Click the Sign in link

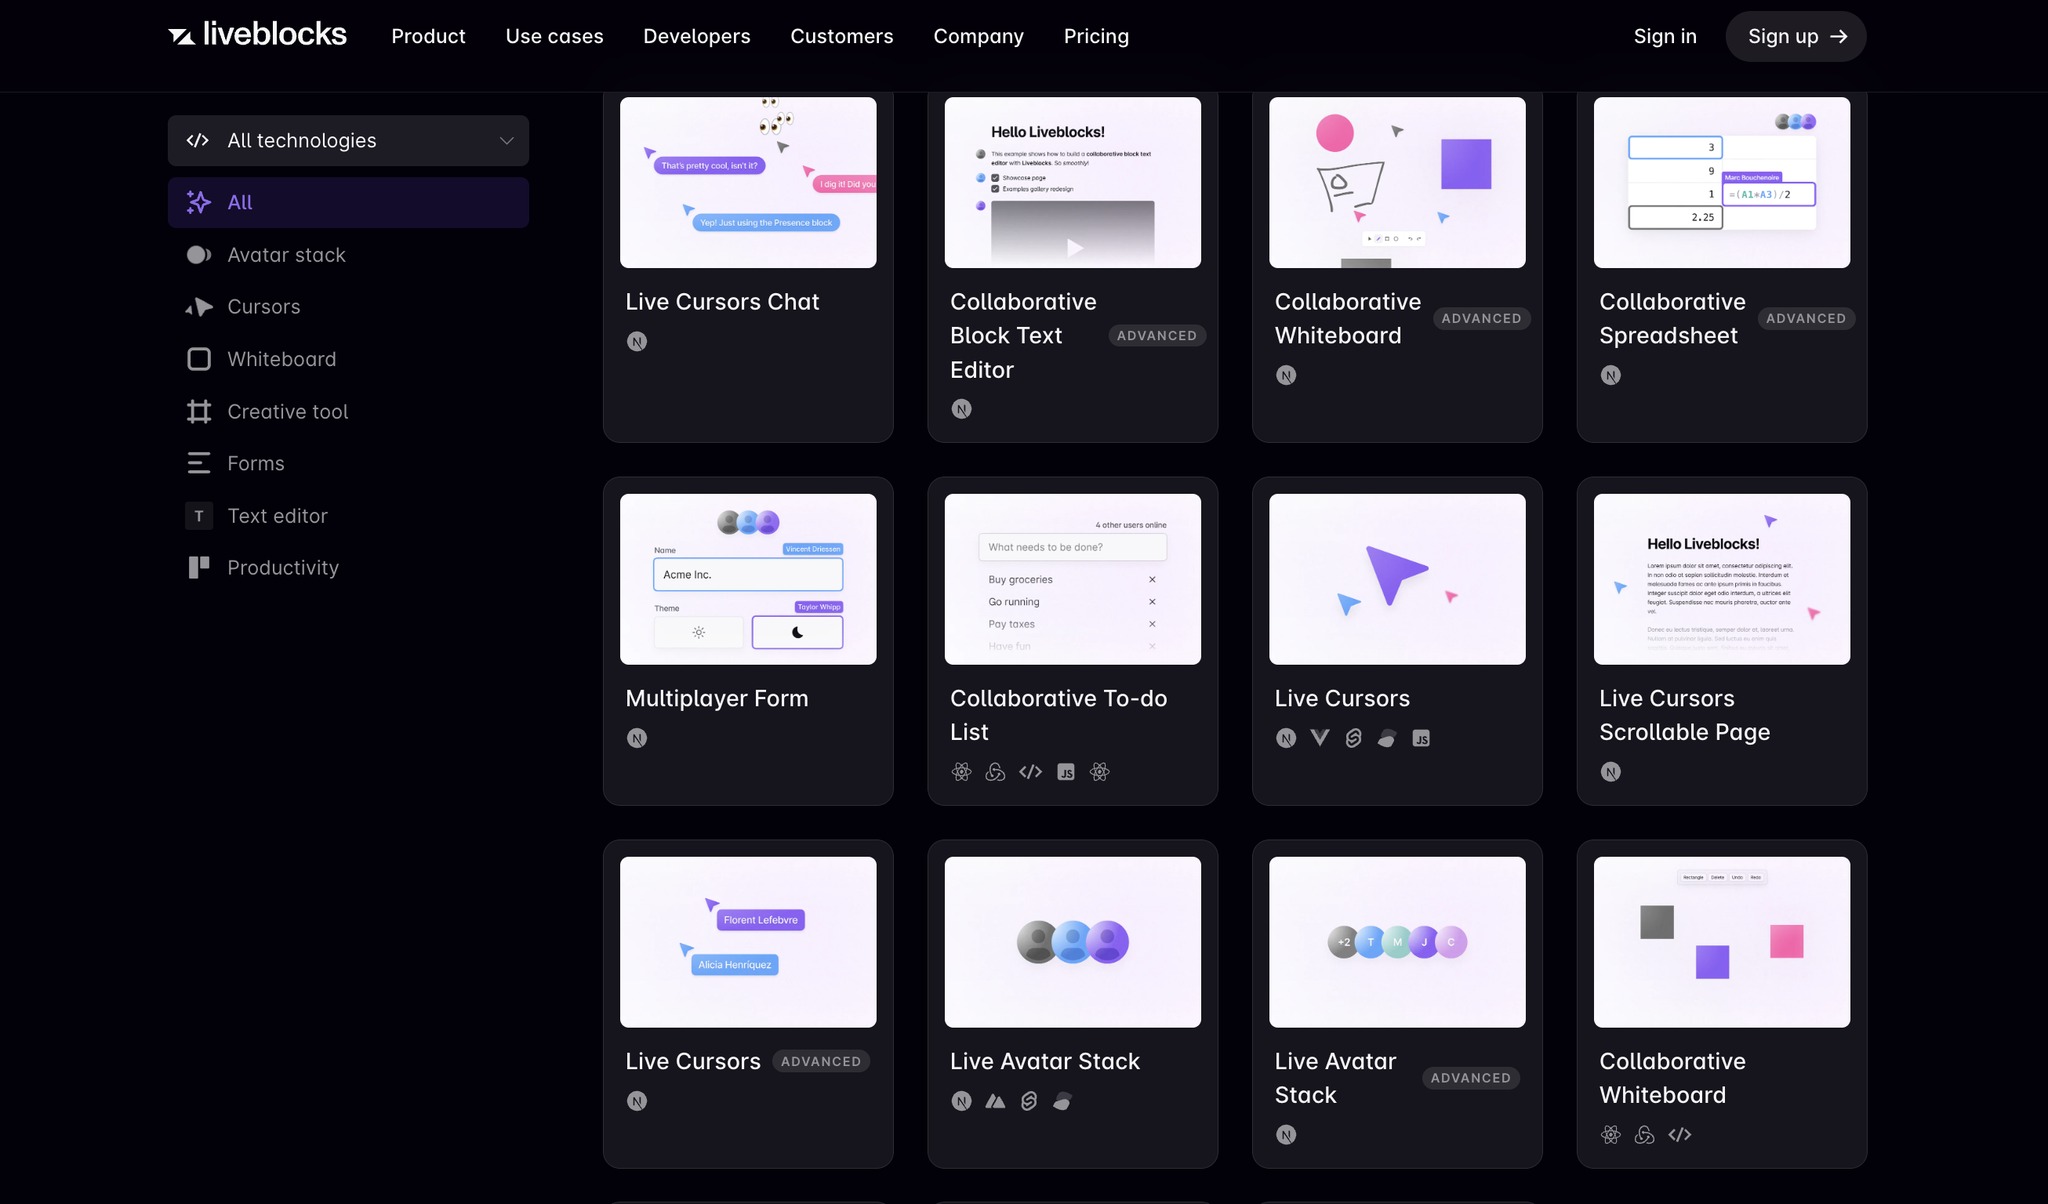tap(1665, 36)
